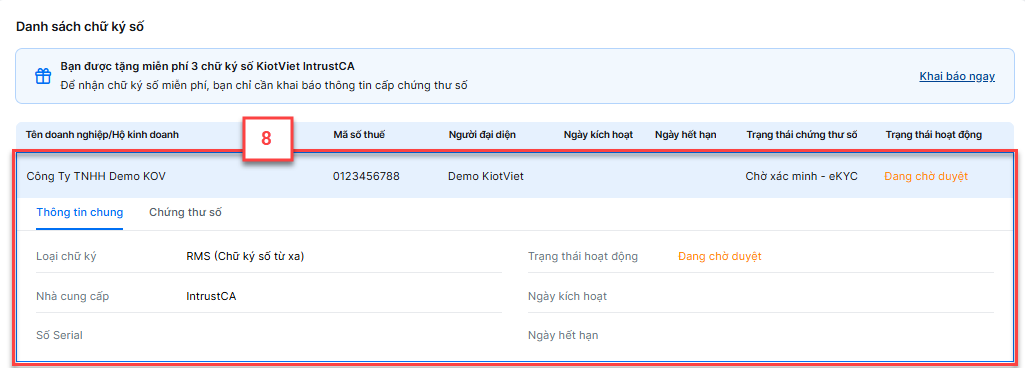Select row 'Công Ty TNHH Demo KOV'

click(515, 176)
